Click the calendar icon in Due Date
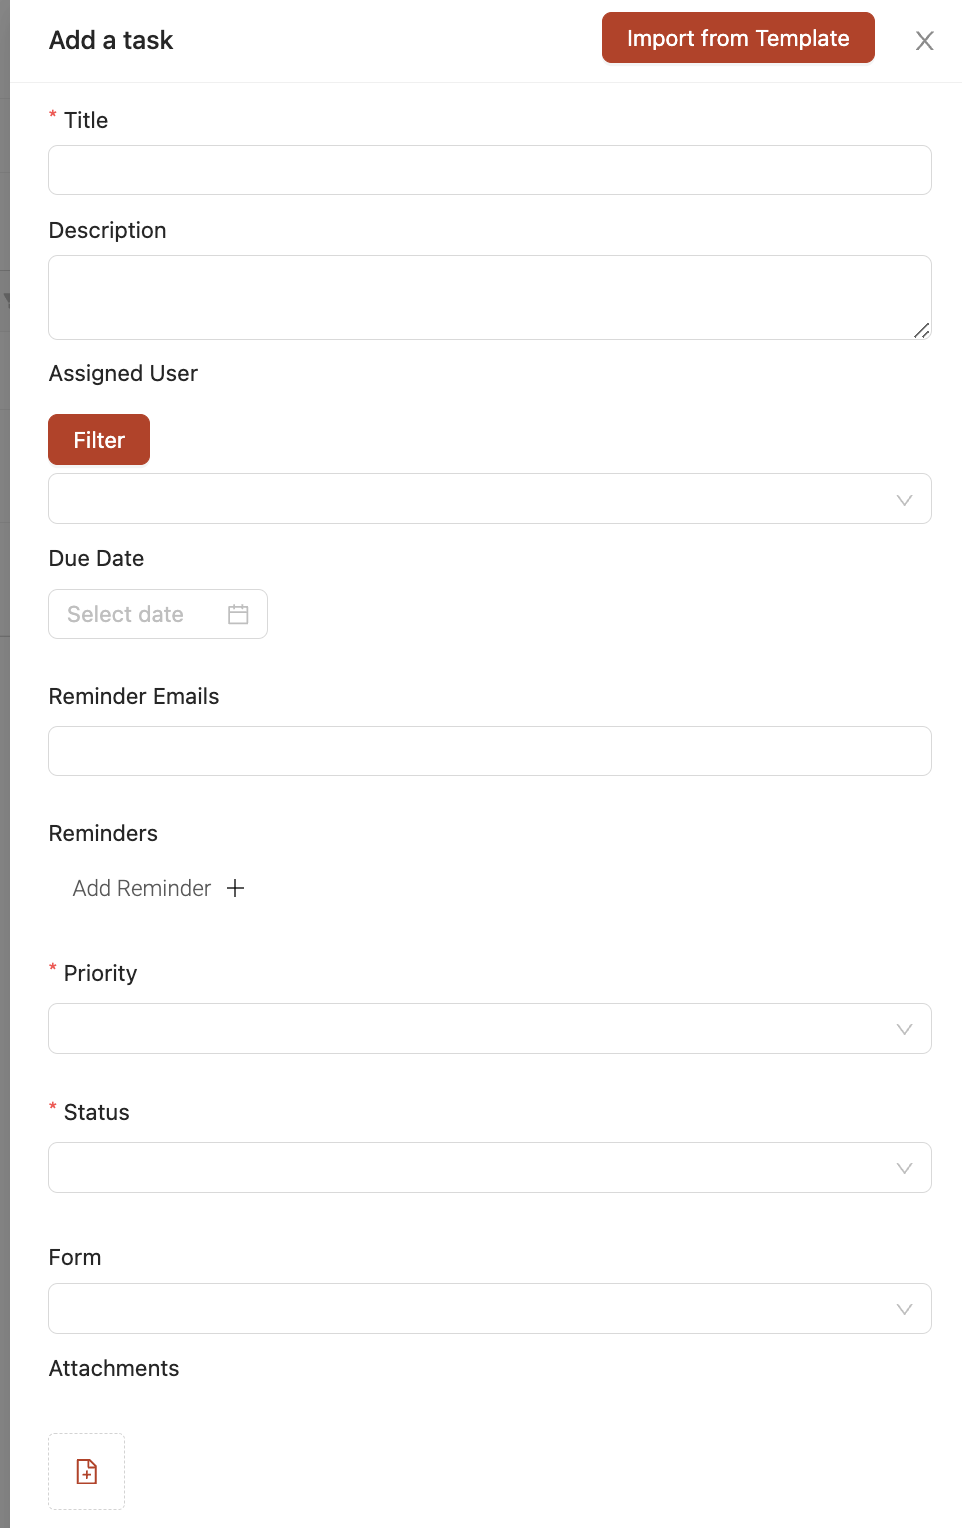This screenshot has width=962, height=1528. click(x=238, y=614)
